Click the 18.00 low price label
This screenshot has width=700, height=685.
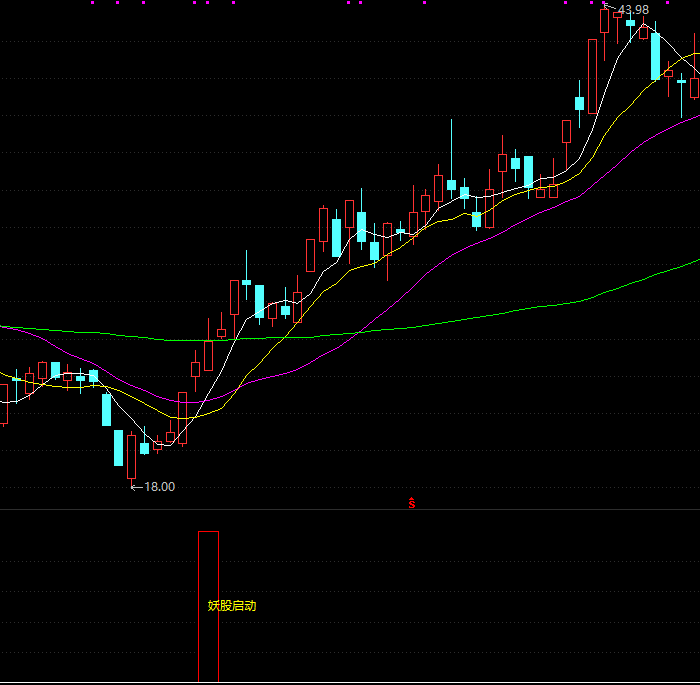(159, 487)
